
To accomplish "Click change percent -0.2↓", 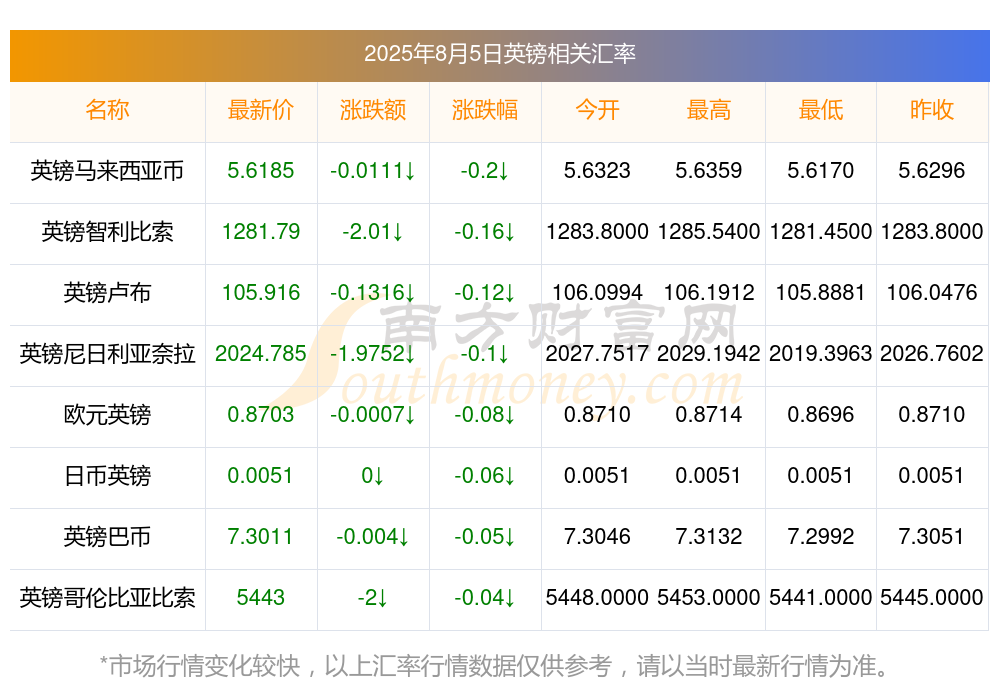I will [x=485, y=170].
